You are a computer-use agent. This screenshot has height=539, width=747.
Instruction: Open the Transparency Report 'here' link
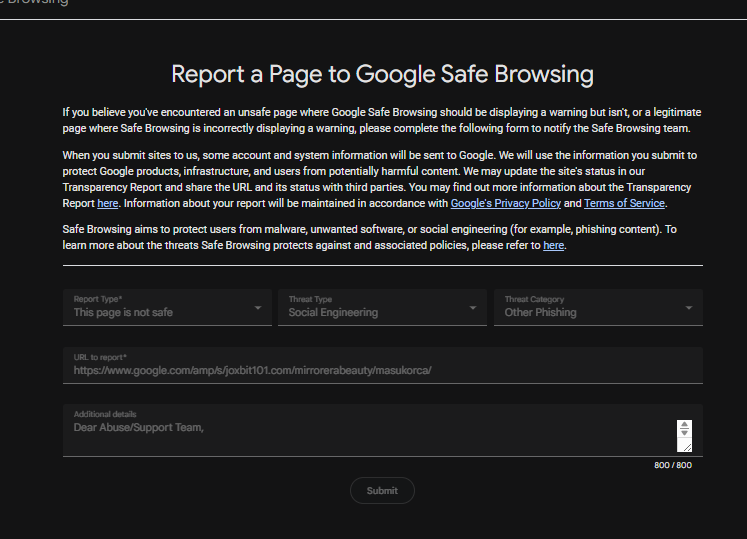coord(108,203)
